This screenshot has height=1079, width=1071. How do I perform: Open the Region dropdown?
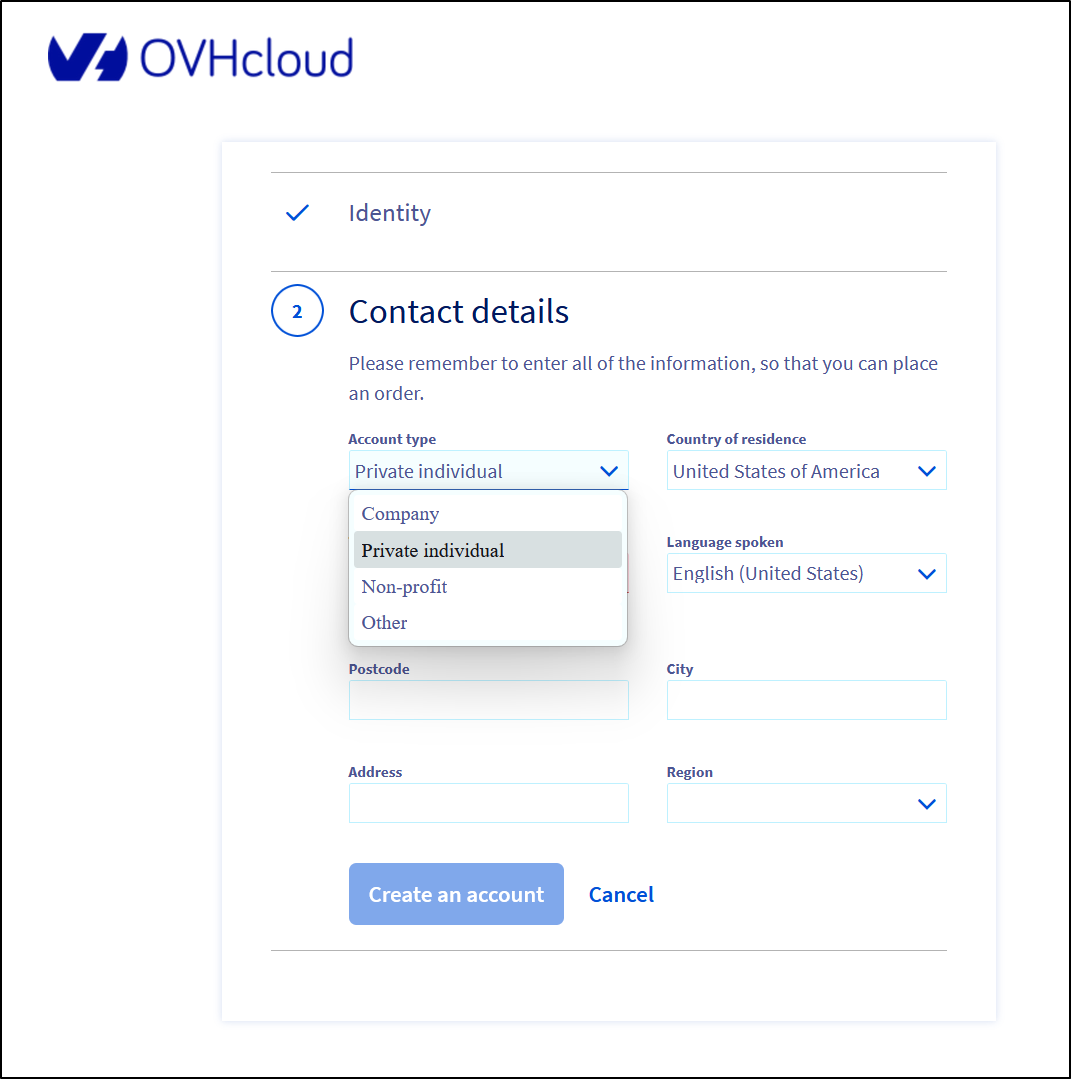(x=807, y=803)
